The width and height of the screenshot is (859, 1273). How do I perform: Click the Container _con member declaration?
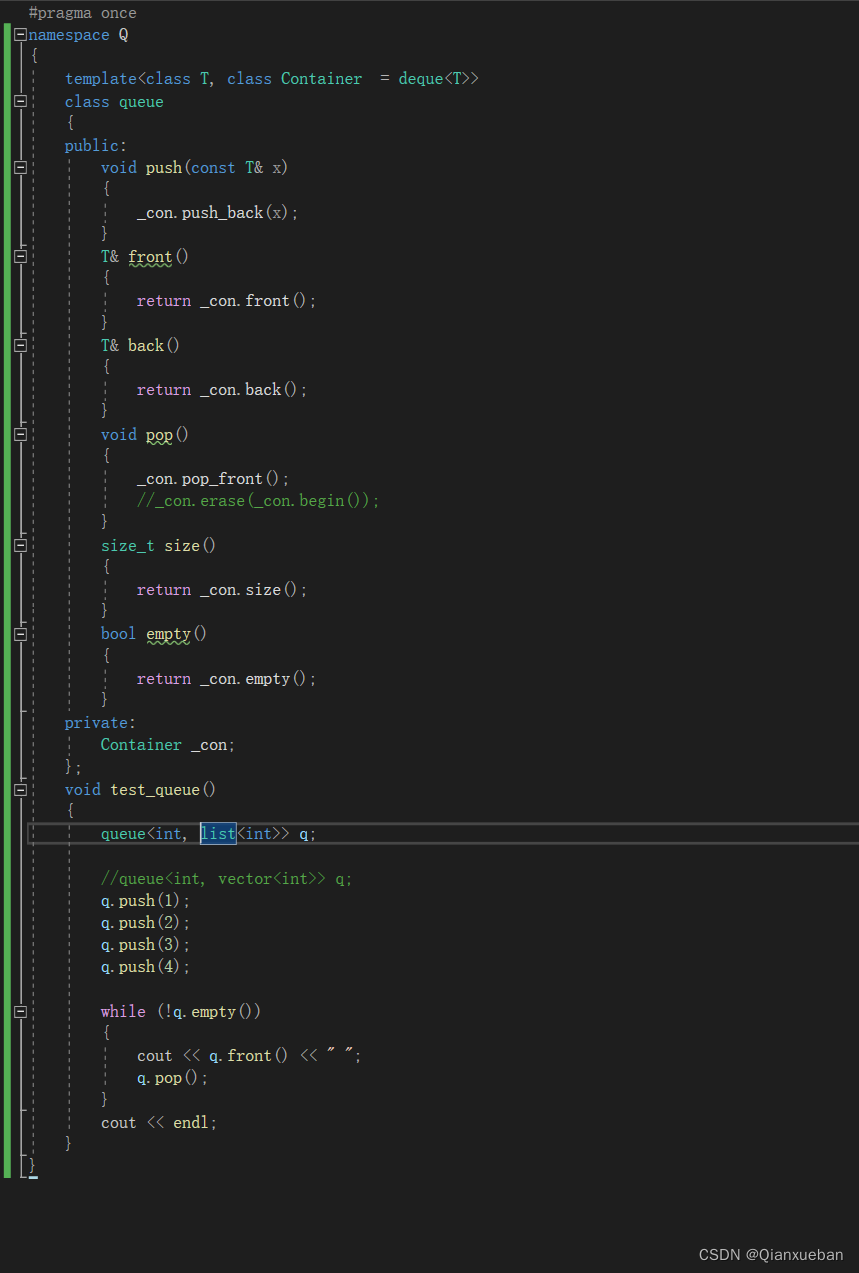[x=166, y=744]
